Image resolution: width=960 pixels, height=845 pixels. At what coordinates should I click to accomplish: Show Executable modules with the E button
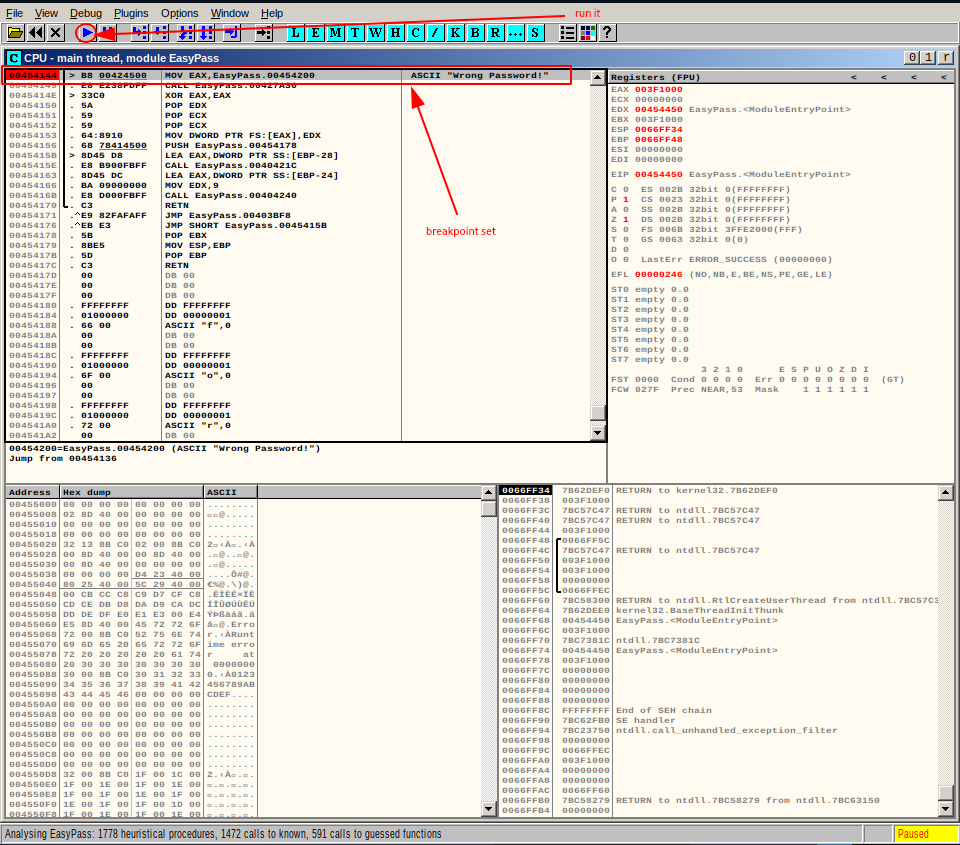316,33
